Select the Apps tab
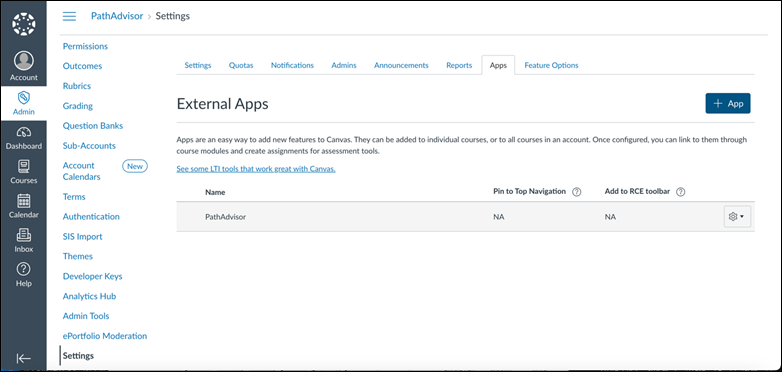782x372 pixels. [498, 65]
